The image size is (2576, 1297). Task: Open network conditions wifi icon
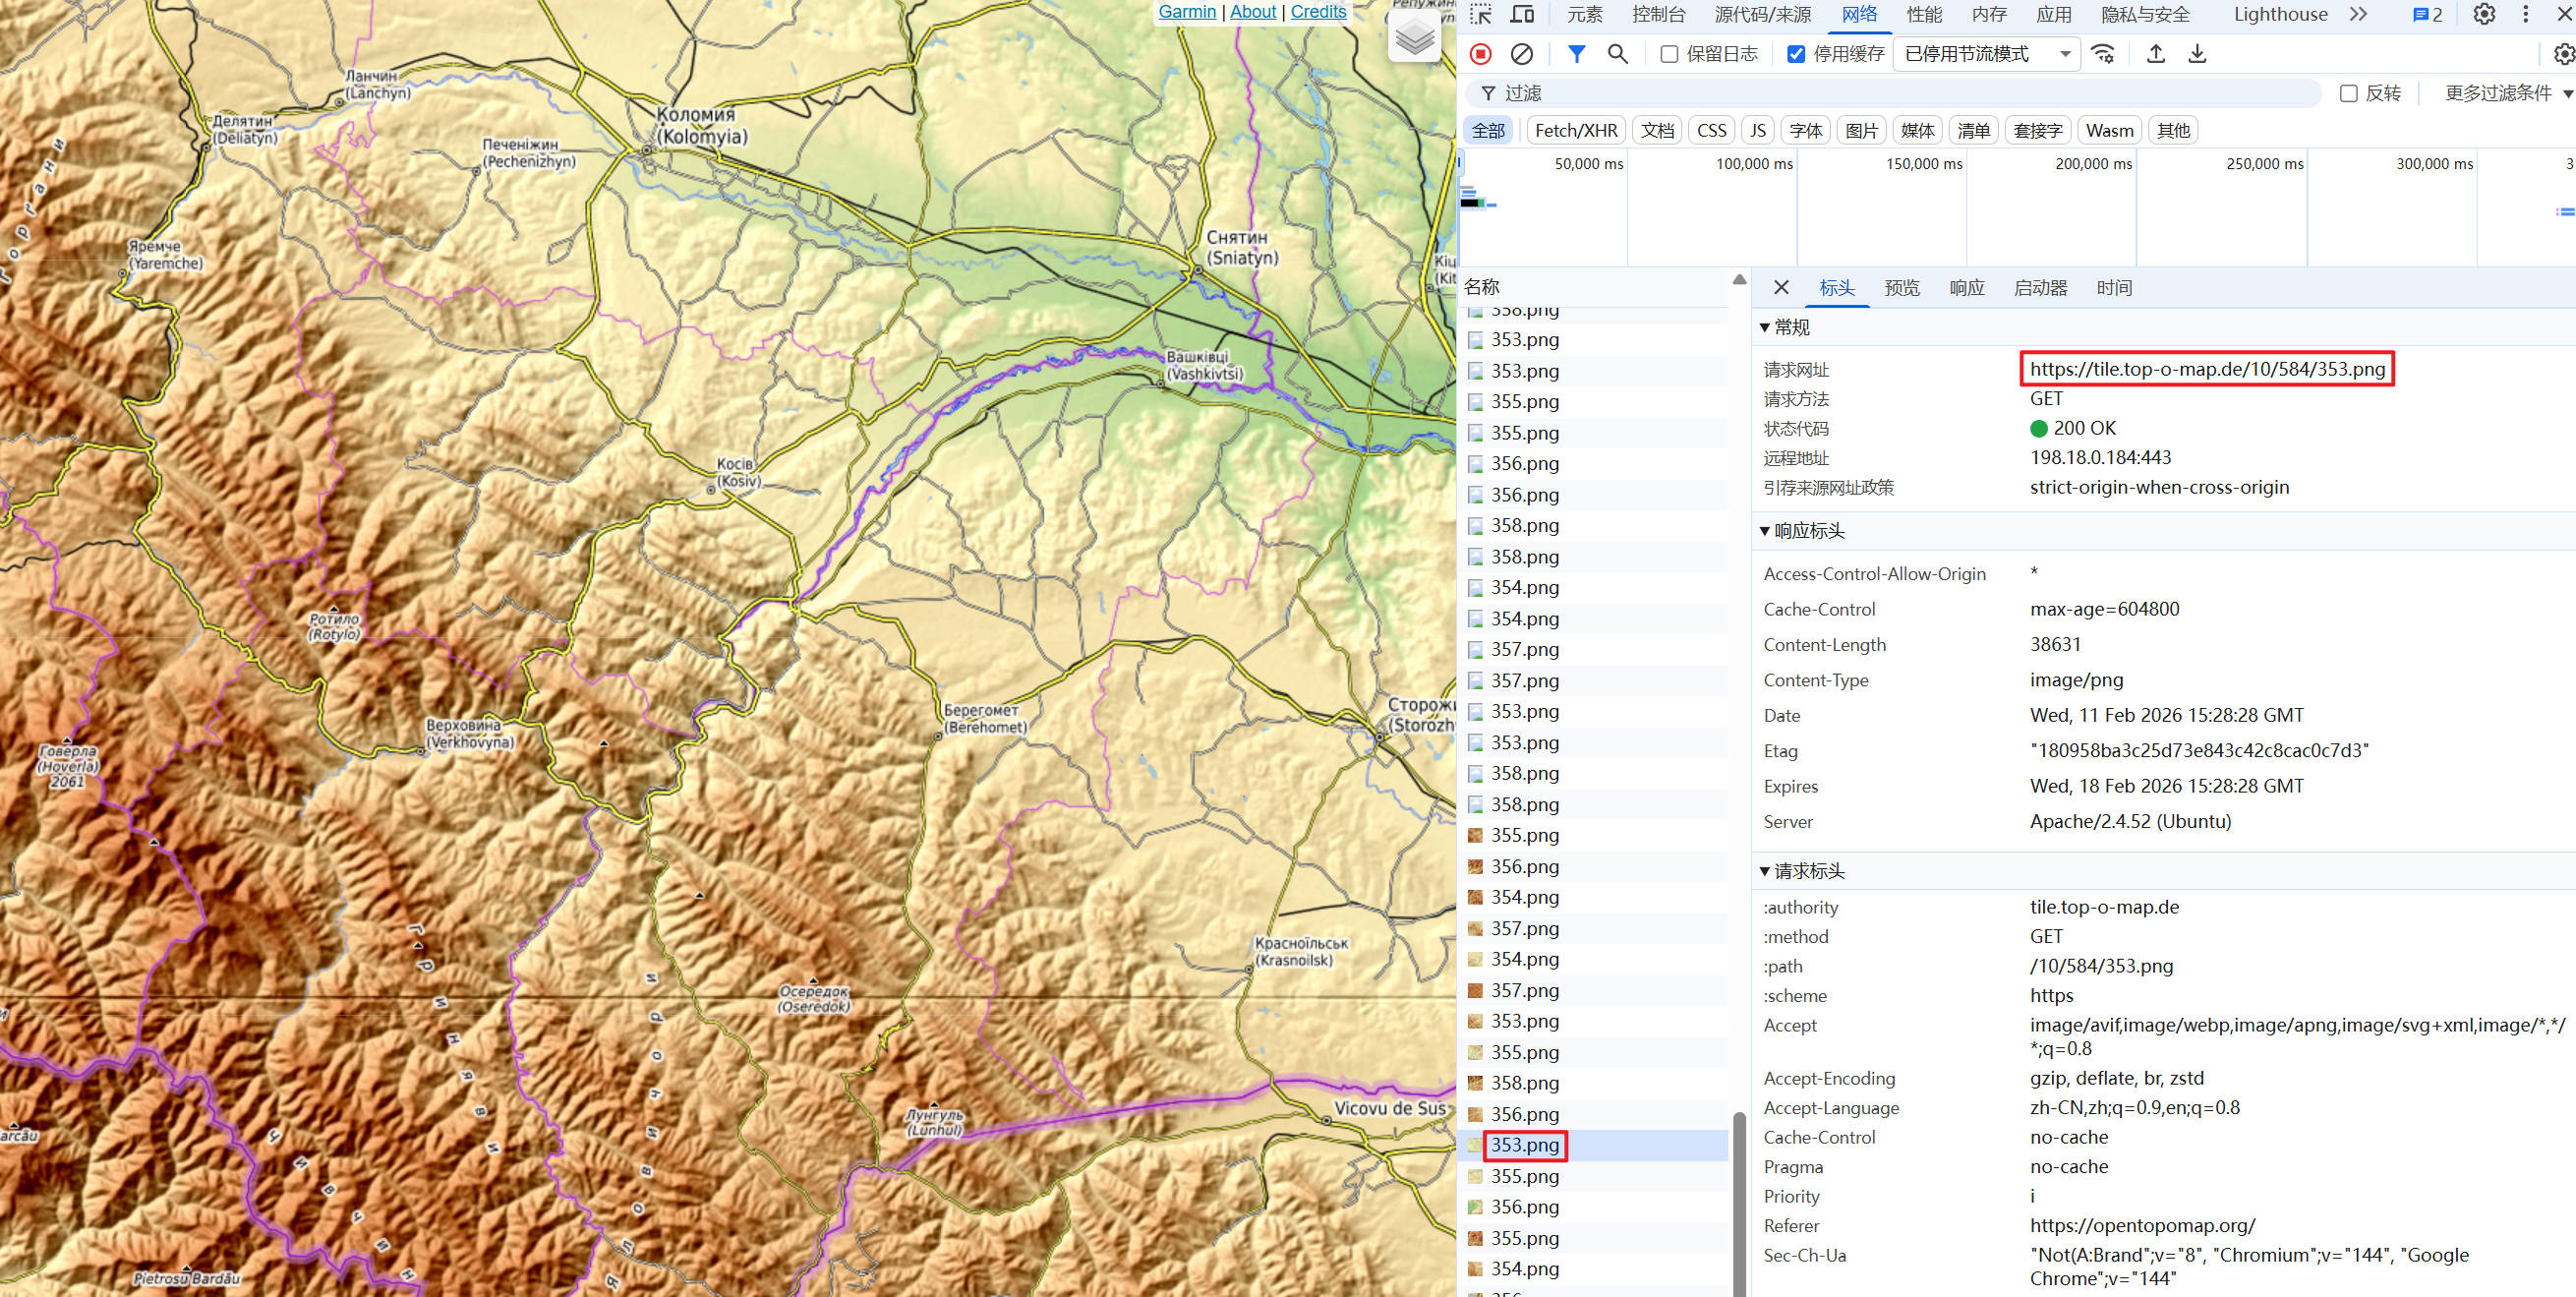point(2103,54)
